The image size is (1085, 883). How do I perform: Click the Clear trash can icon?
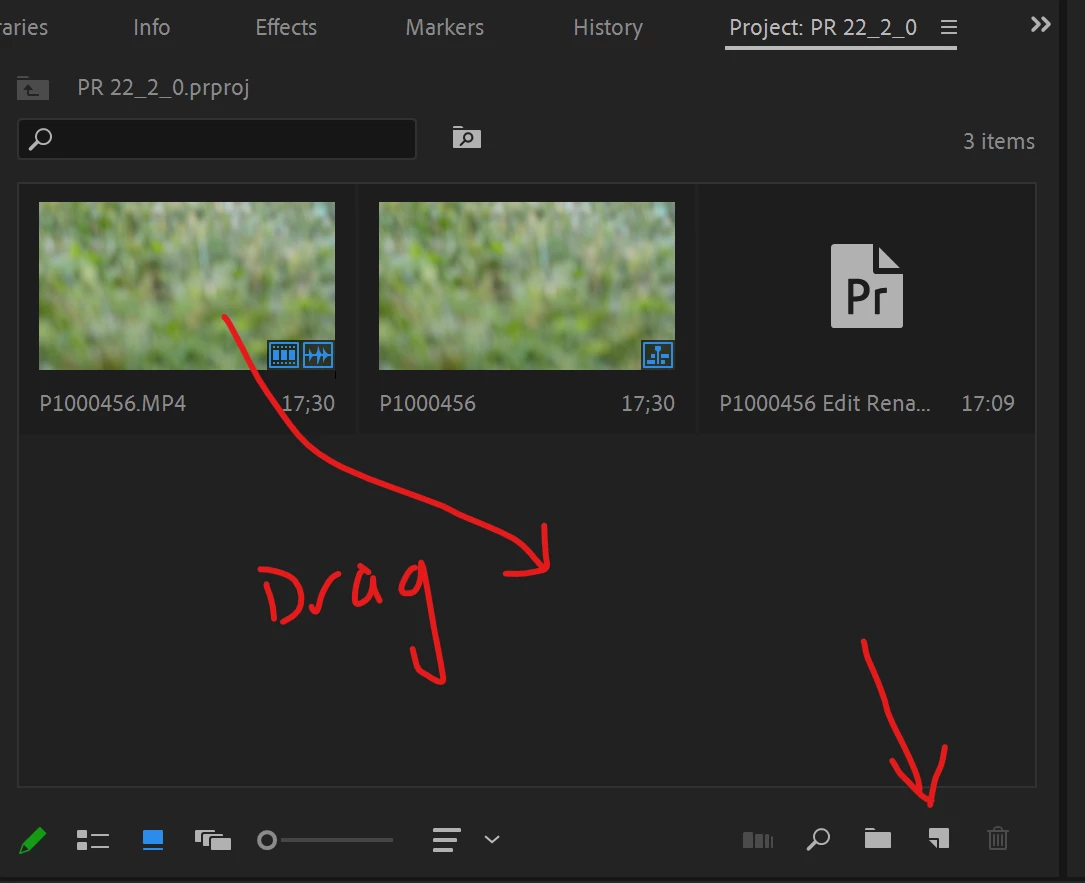[998, 839]
